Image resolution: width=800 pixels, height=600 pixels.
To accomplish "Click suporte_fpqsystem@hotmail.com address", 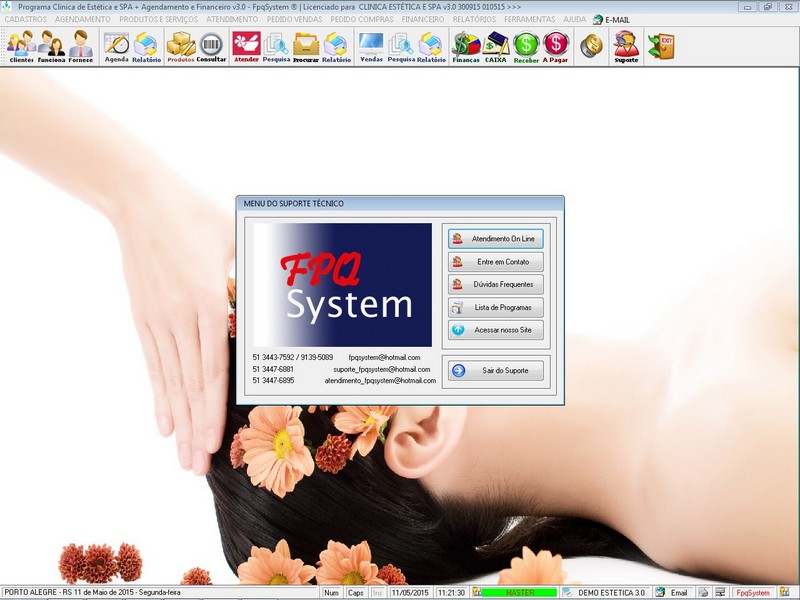I will coord(382,369).
